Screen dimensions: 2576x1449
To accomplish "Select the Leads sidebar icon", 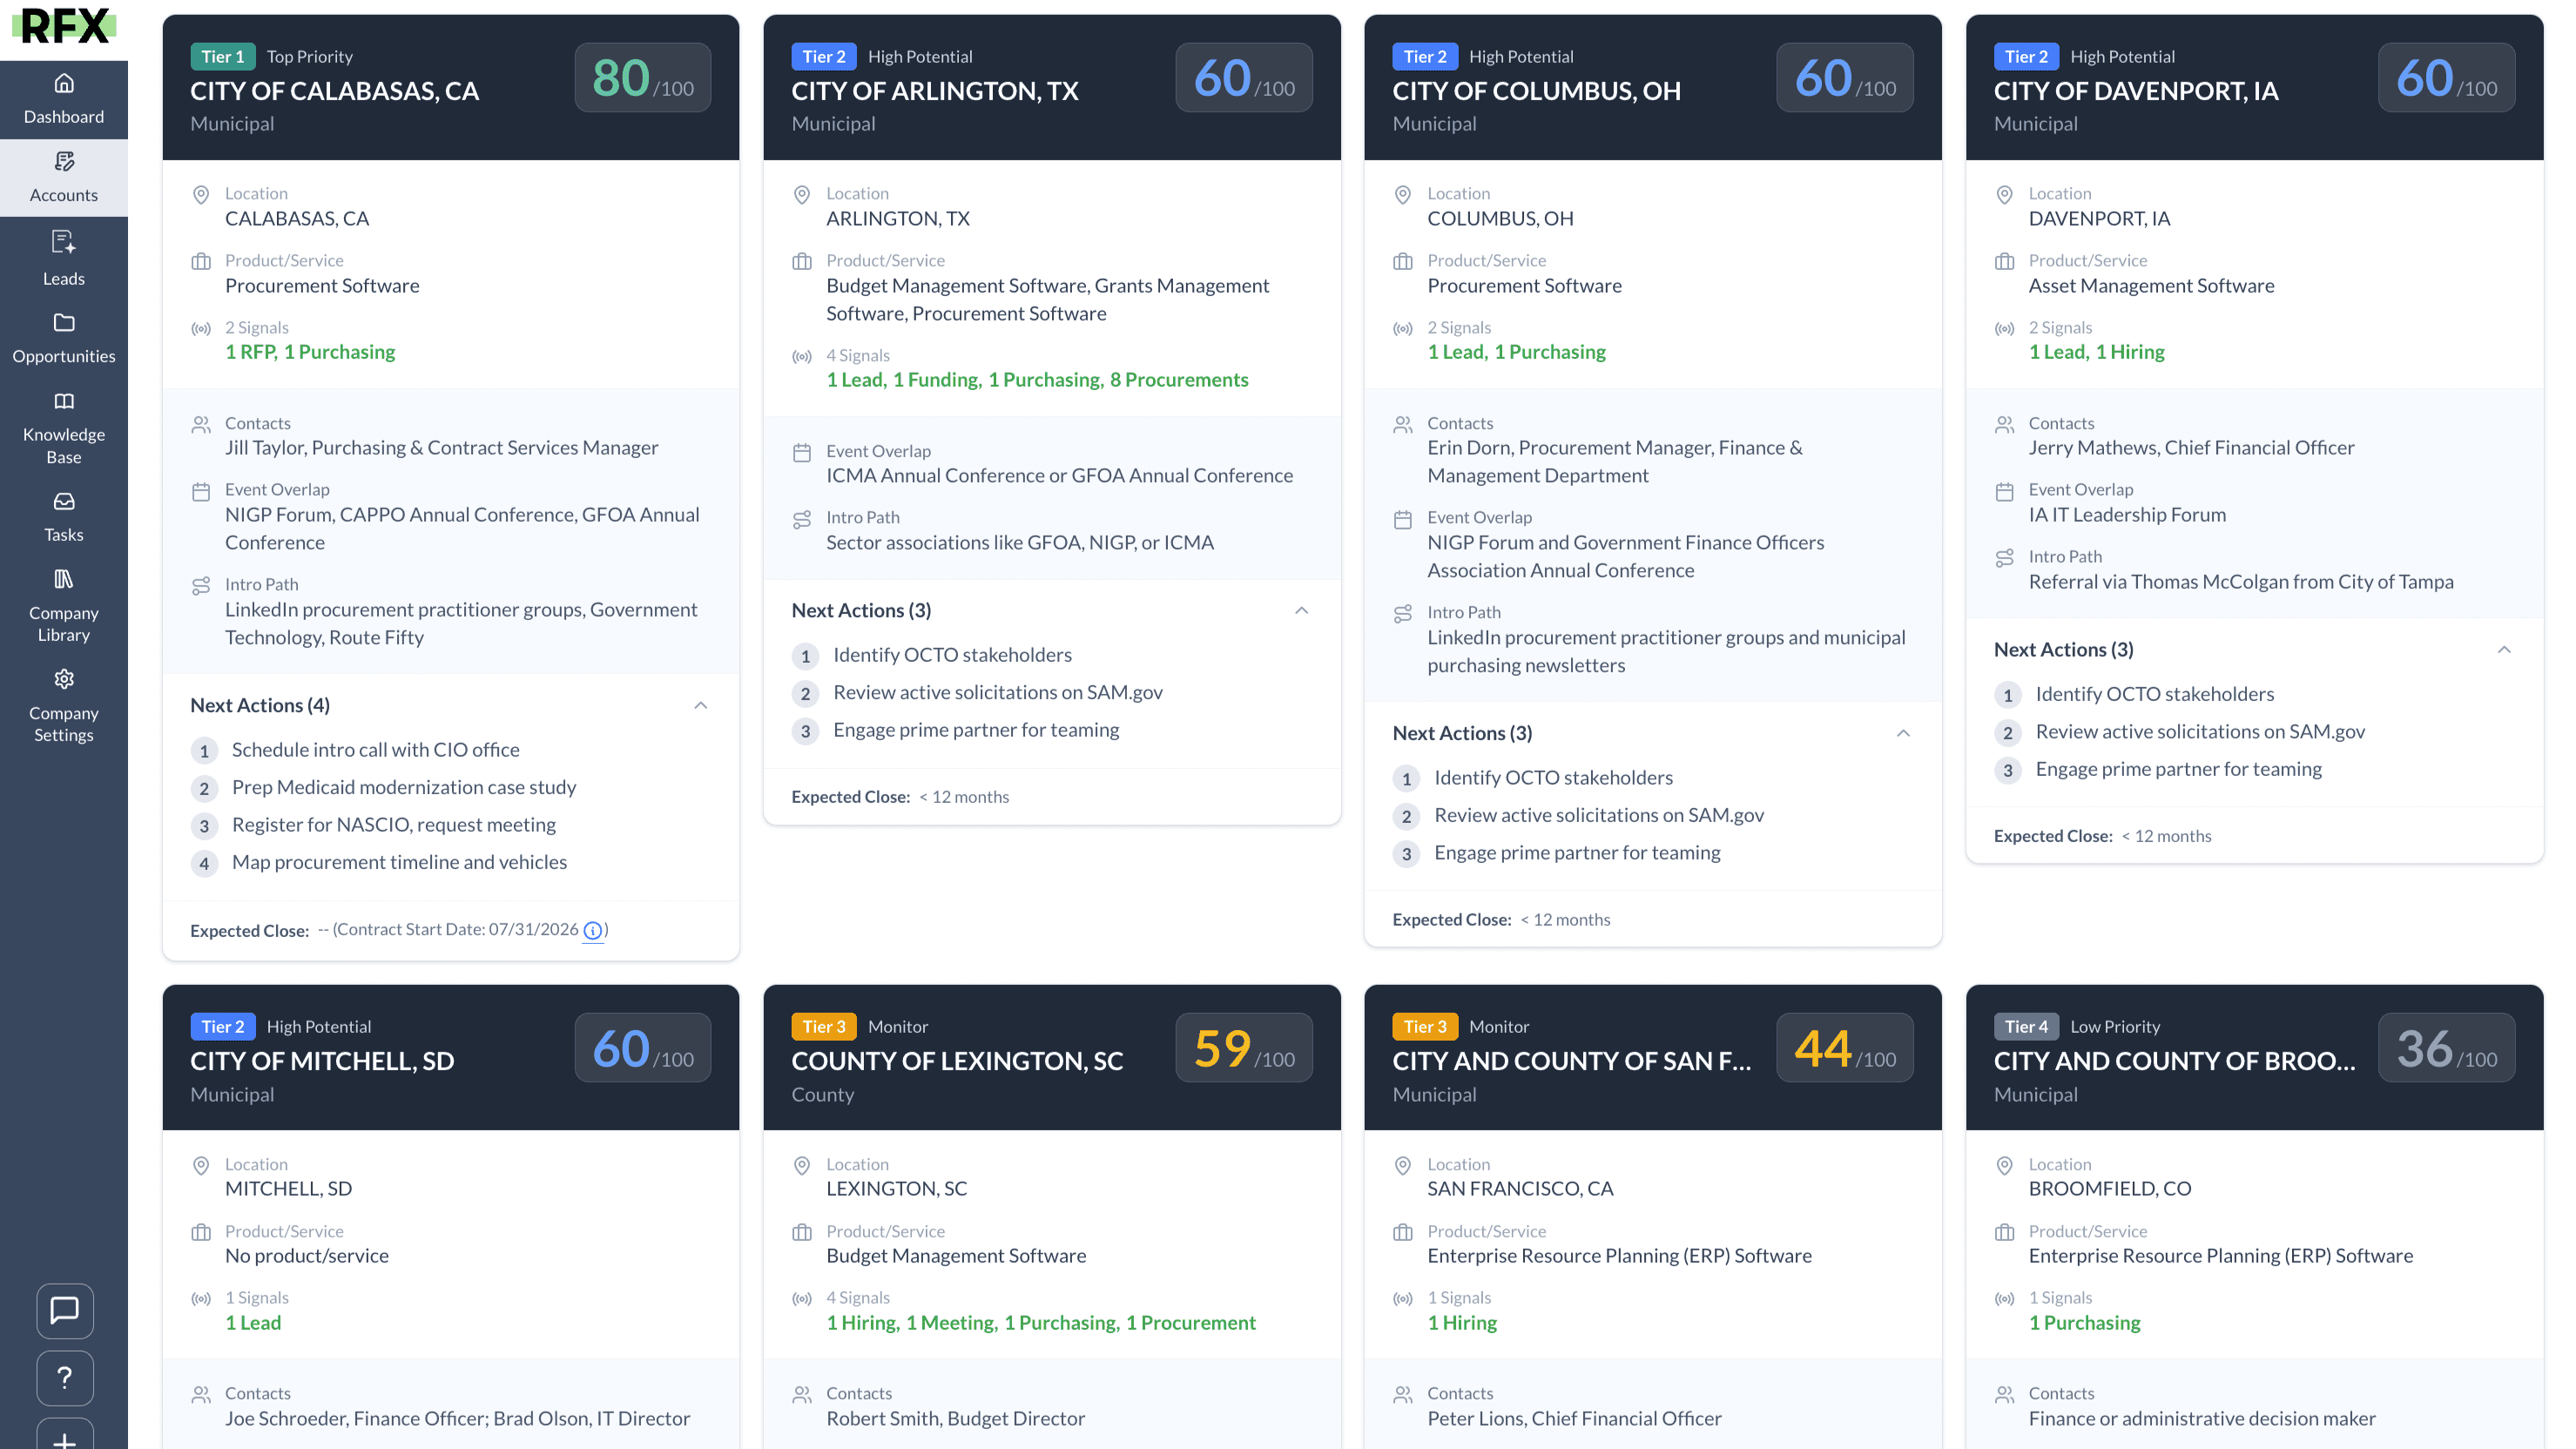I will 64,241.
